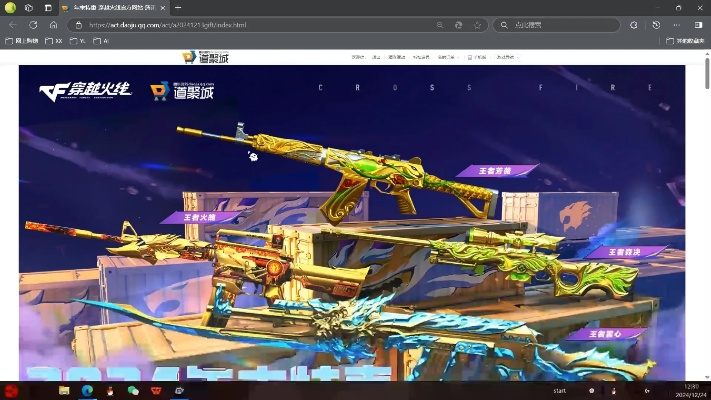The image size is (711, 400).
Task: Click the 道聚城 logo on the banner
Action: [x=182, y=91]
